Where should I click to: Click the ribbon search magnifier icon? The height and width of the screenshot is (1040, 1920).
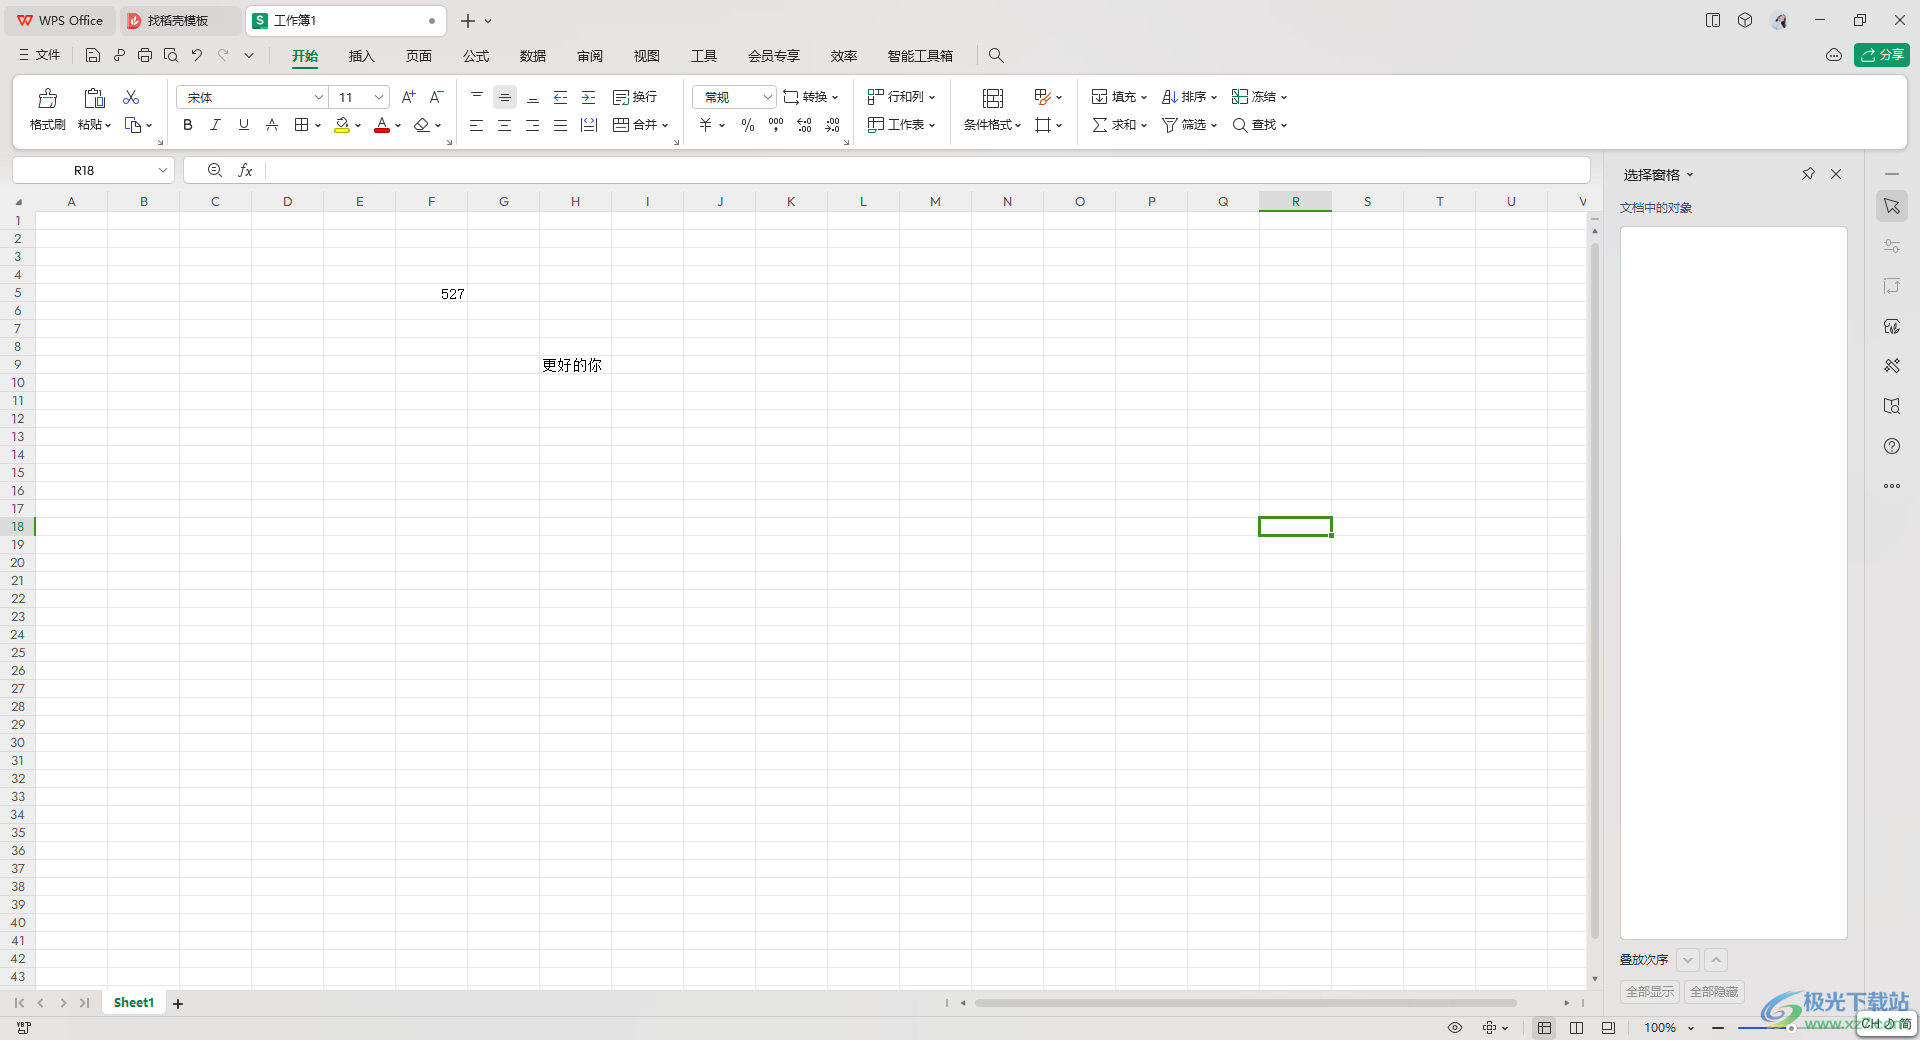point(996,56)
